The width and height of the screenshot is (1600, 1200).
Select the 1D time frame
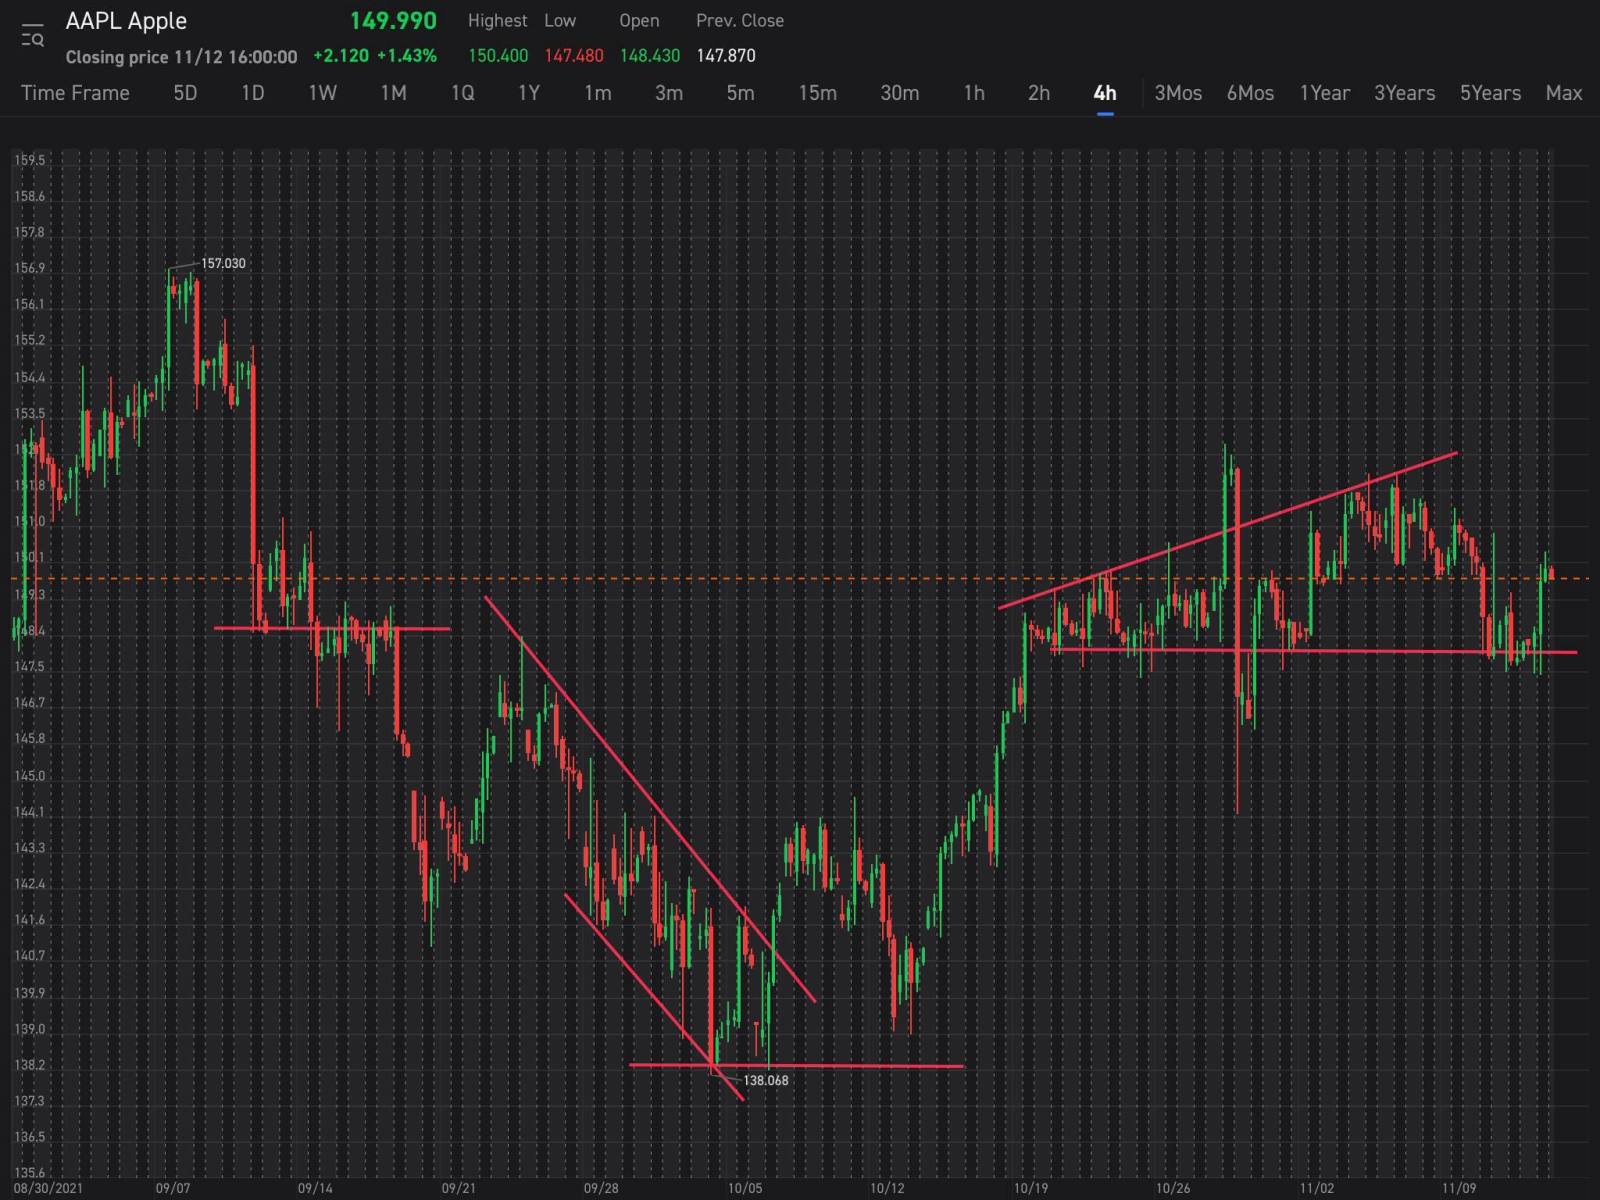253,93
